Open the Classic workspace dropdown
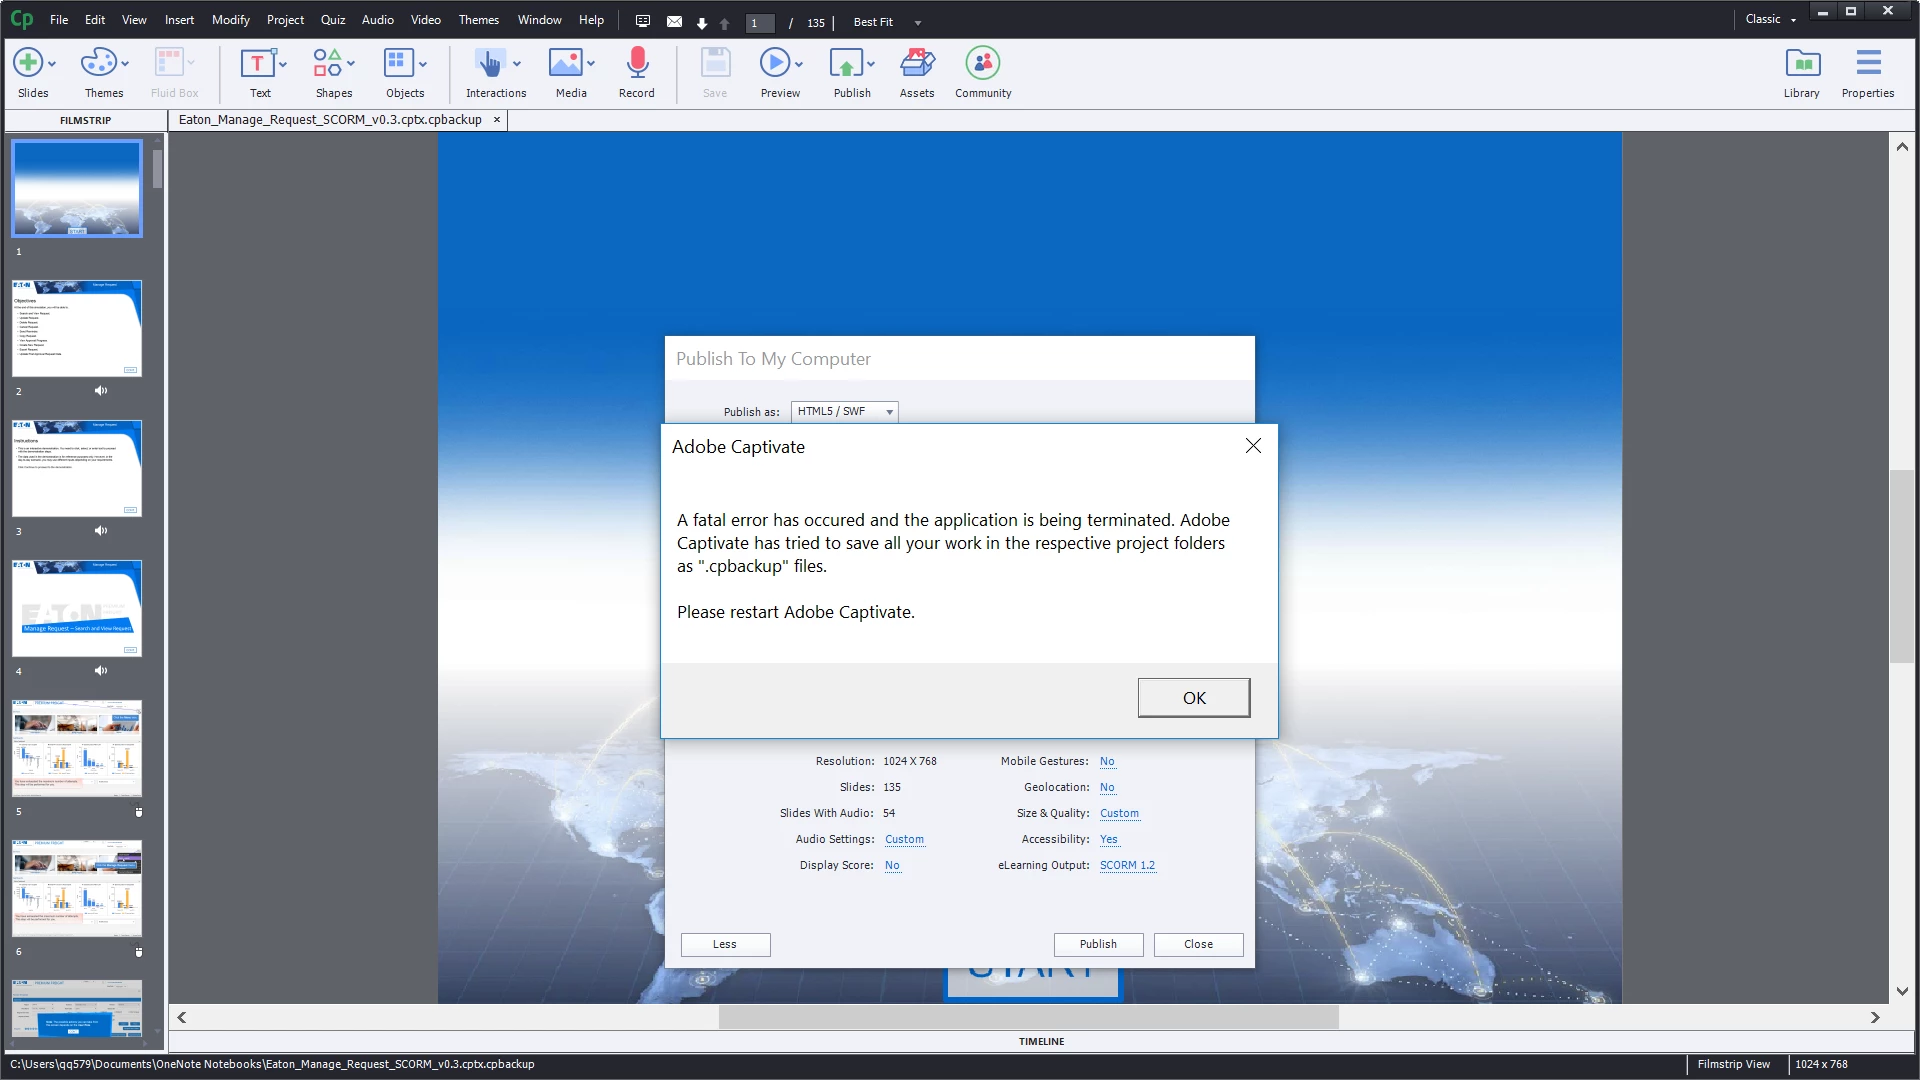Viewport: 1920px width, 1080px height. (1770, 19)
